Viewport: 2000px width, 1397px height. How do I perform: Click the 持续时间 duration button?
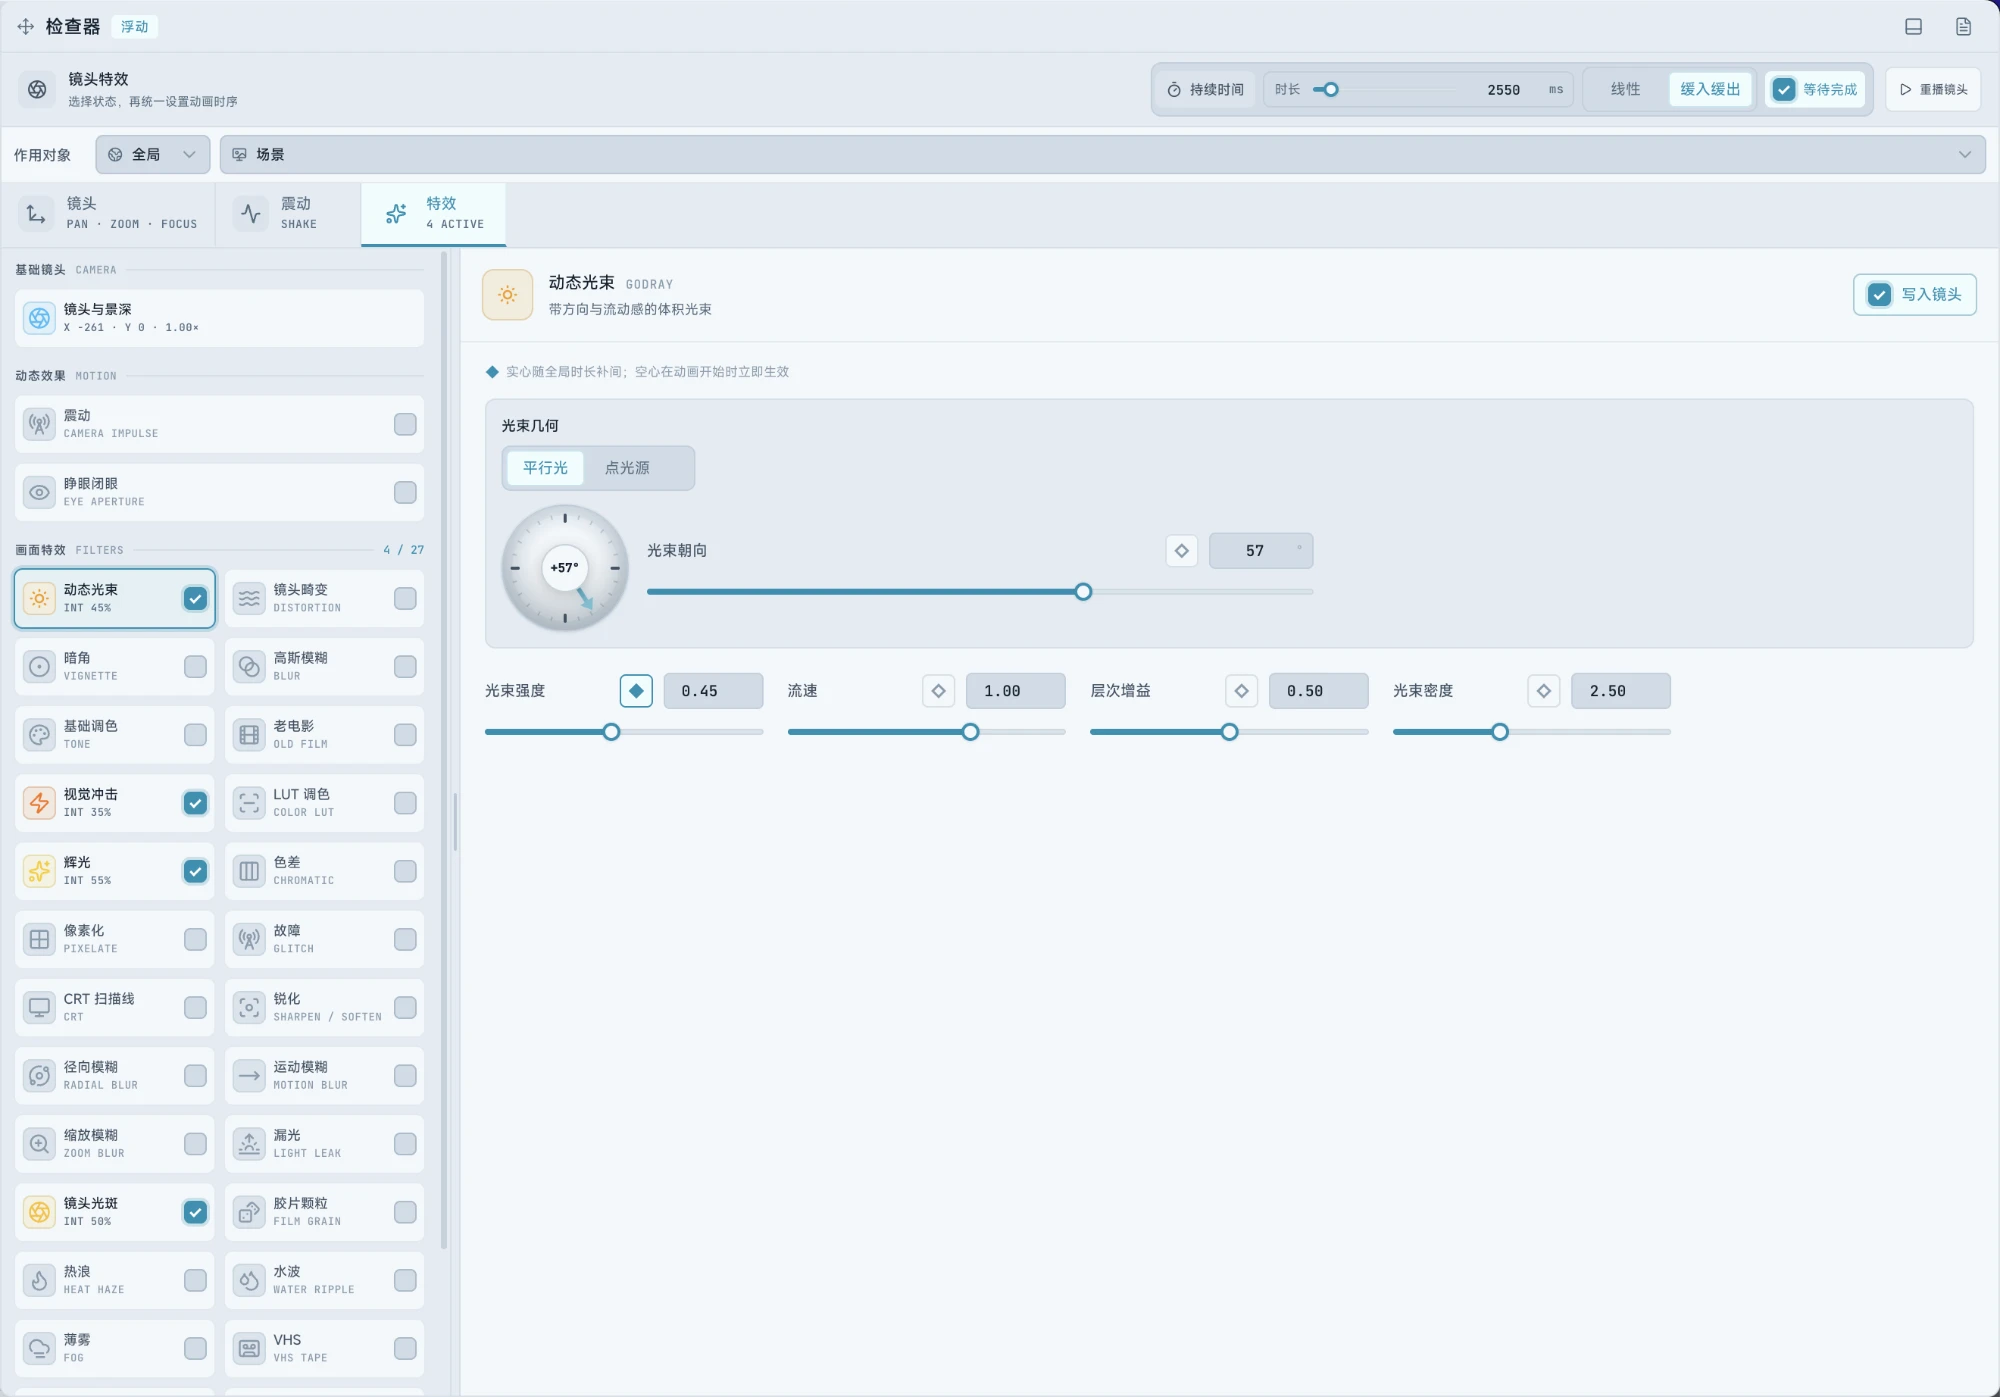1206,90
